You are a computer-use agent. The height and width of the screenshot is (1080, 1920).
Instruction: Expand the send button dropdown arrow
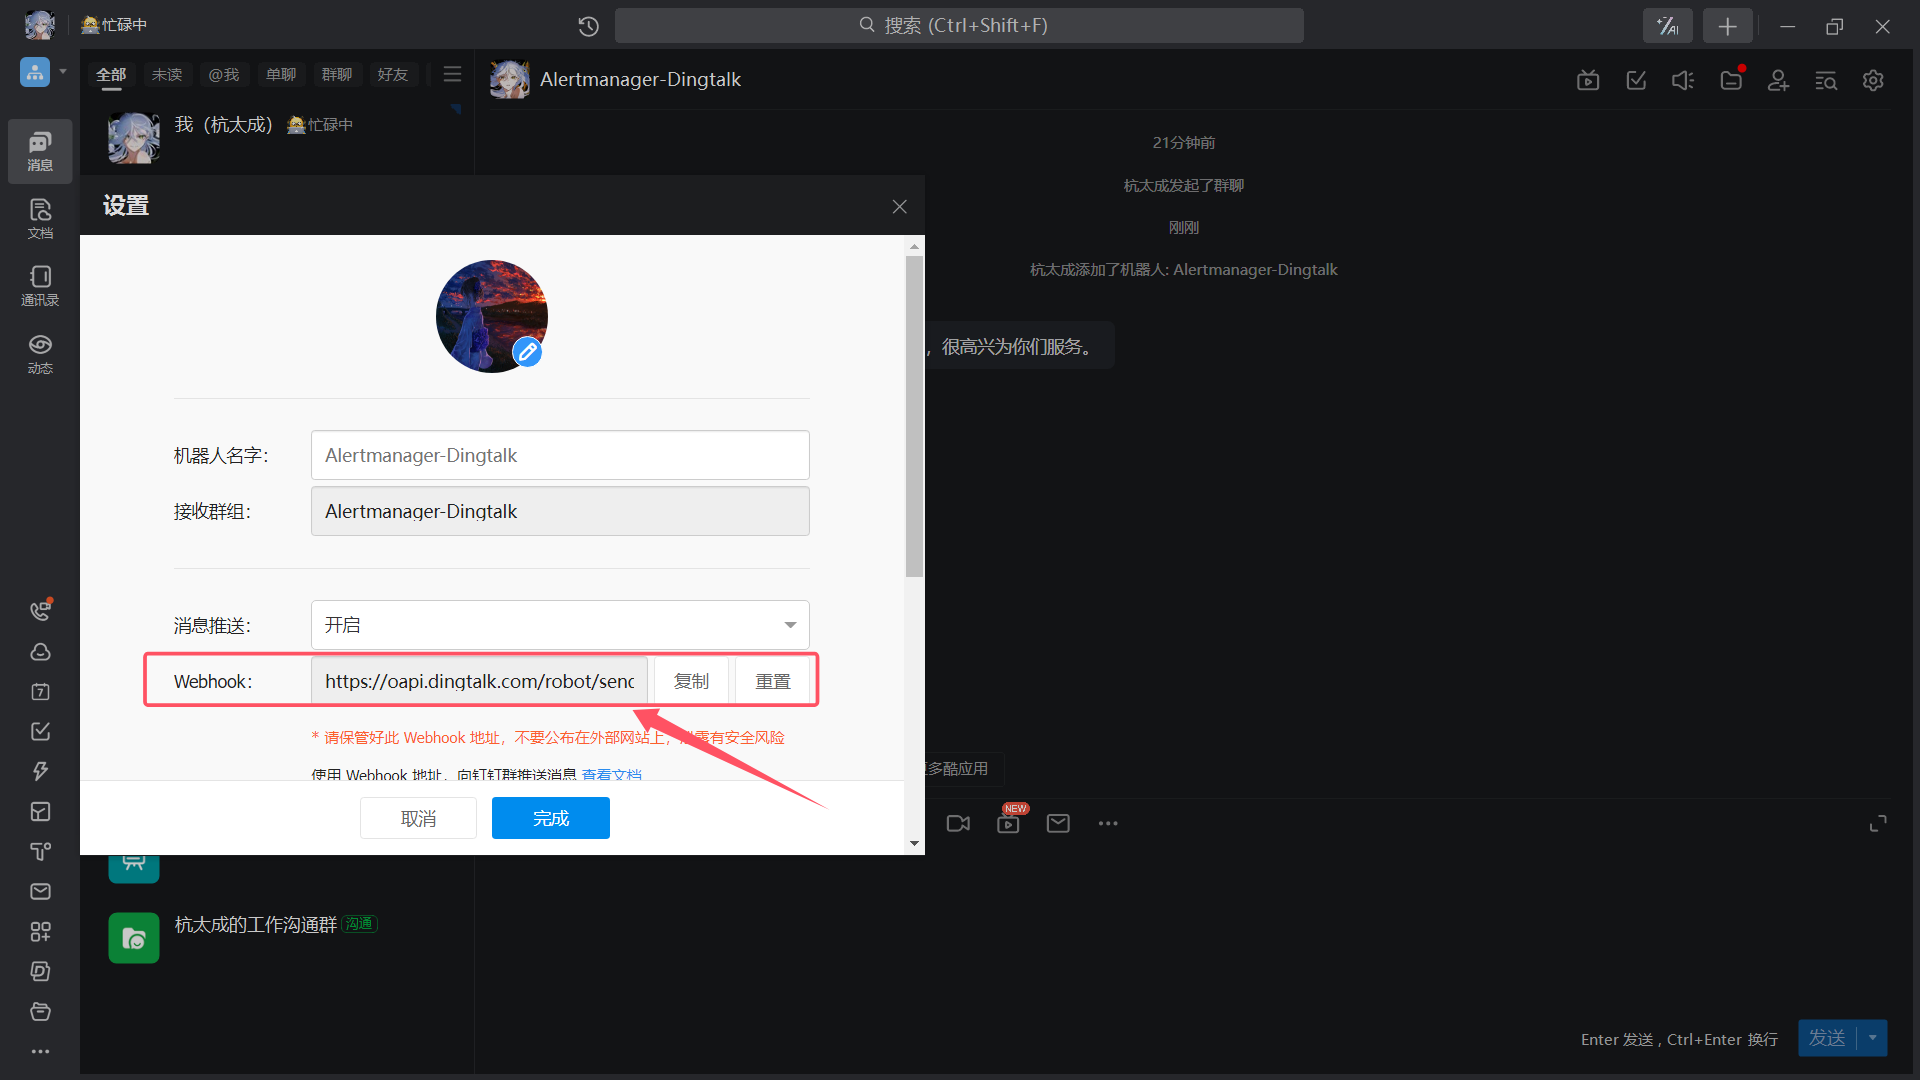[1873, 1038]
